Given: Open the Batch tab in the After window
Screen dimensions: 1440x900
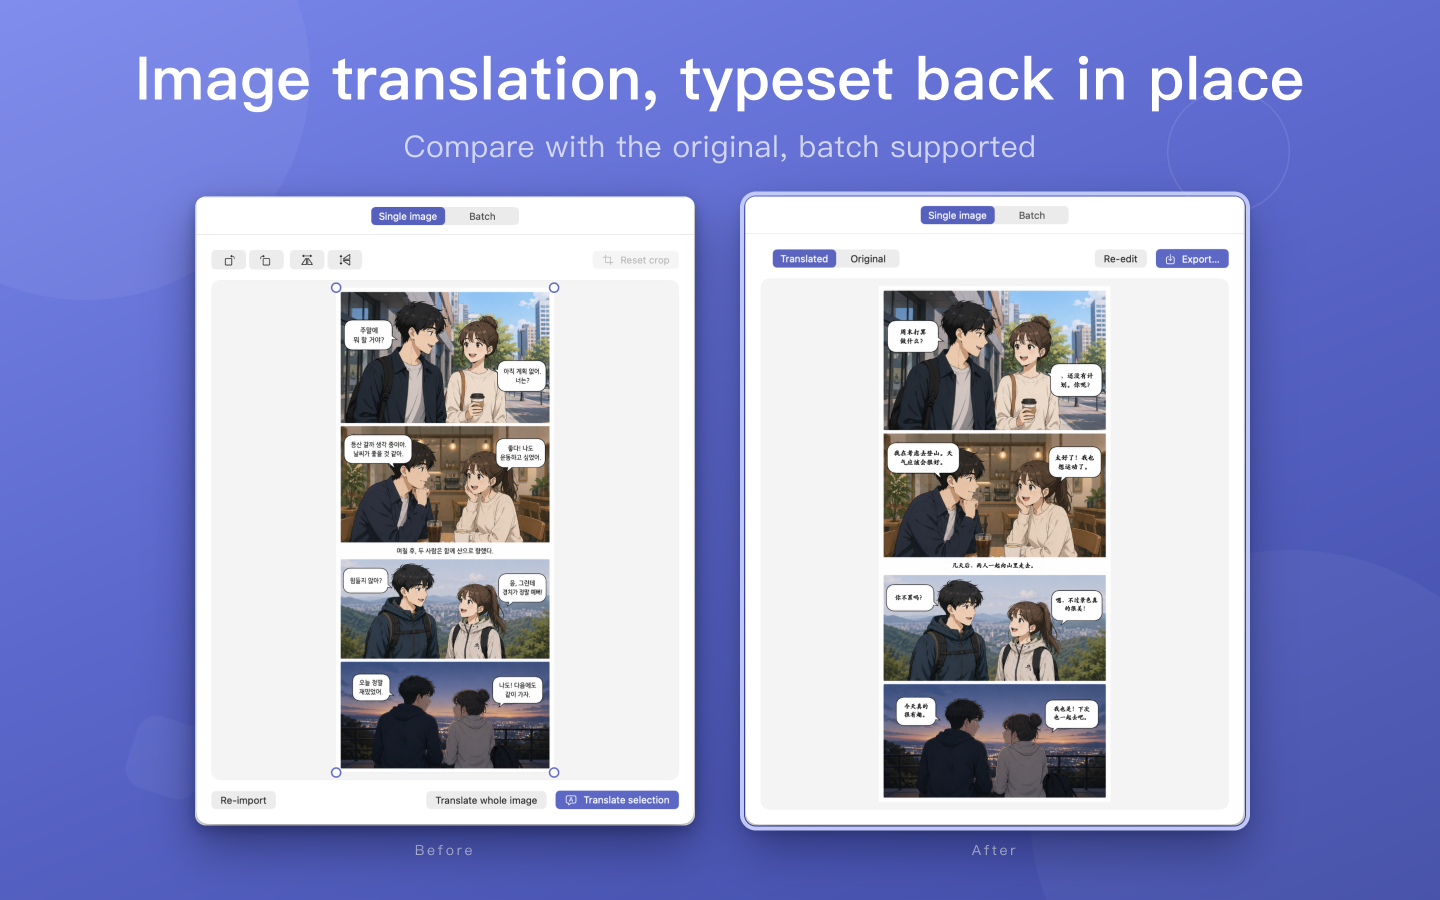Looking at the screenshot, I should 1032,215.
